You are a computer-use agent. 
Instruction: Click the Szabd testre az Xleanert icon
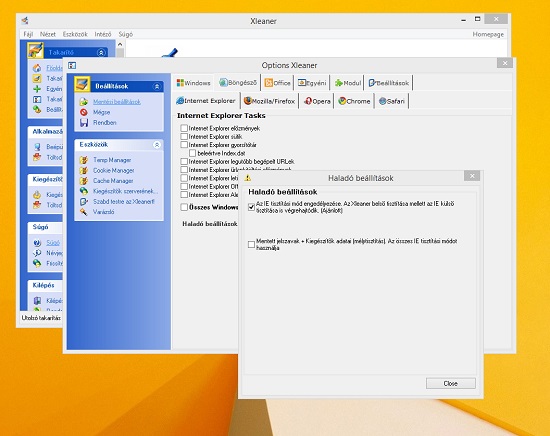[83, 202]
